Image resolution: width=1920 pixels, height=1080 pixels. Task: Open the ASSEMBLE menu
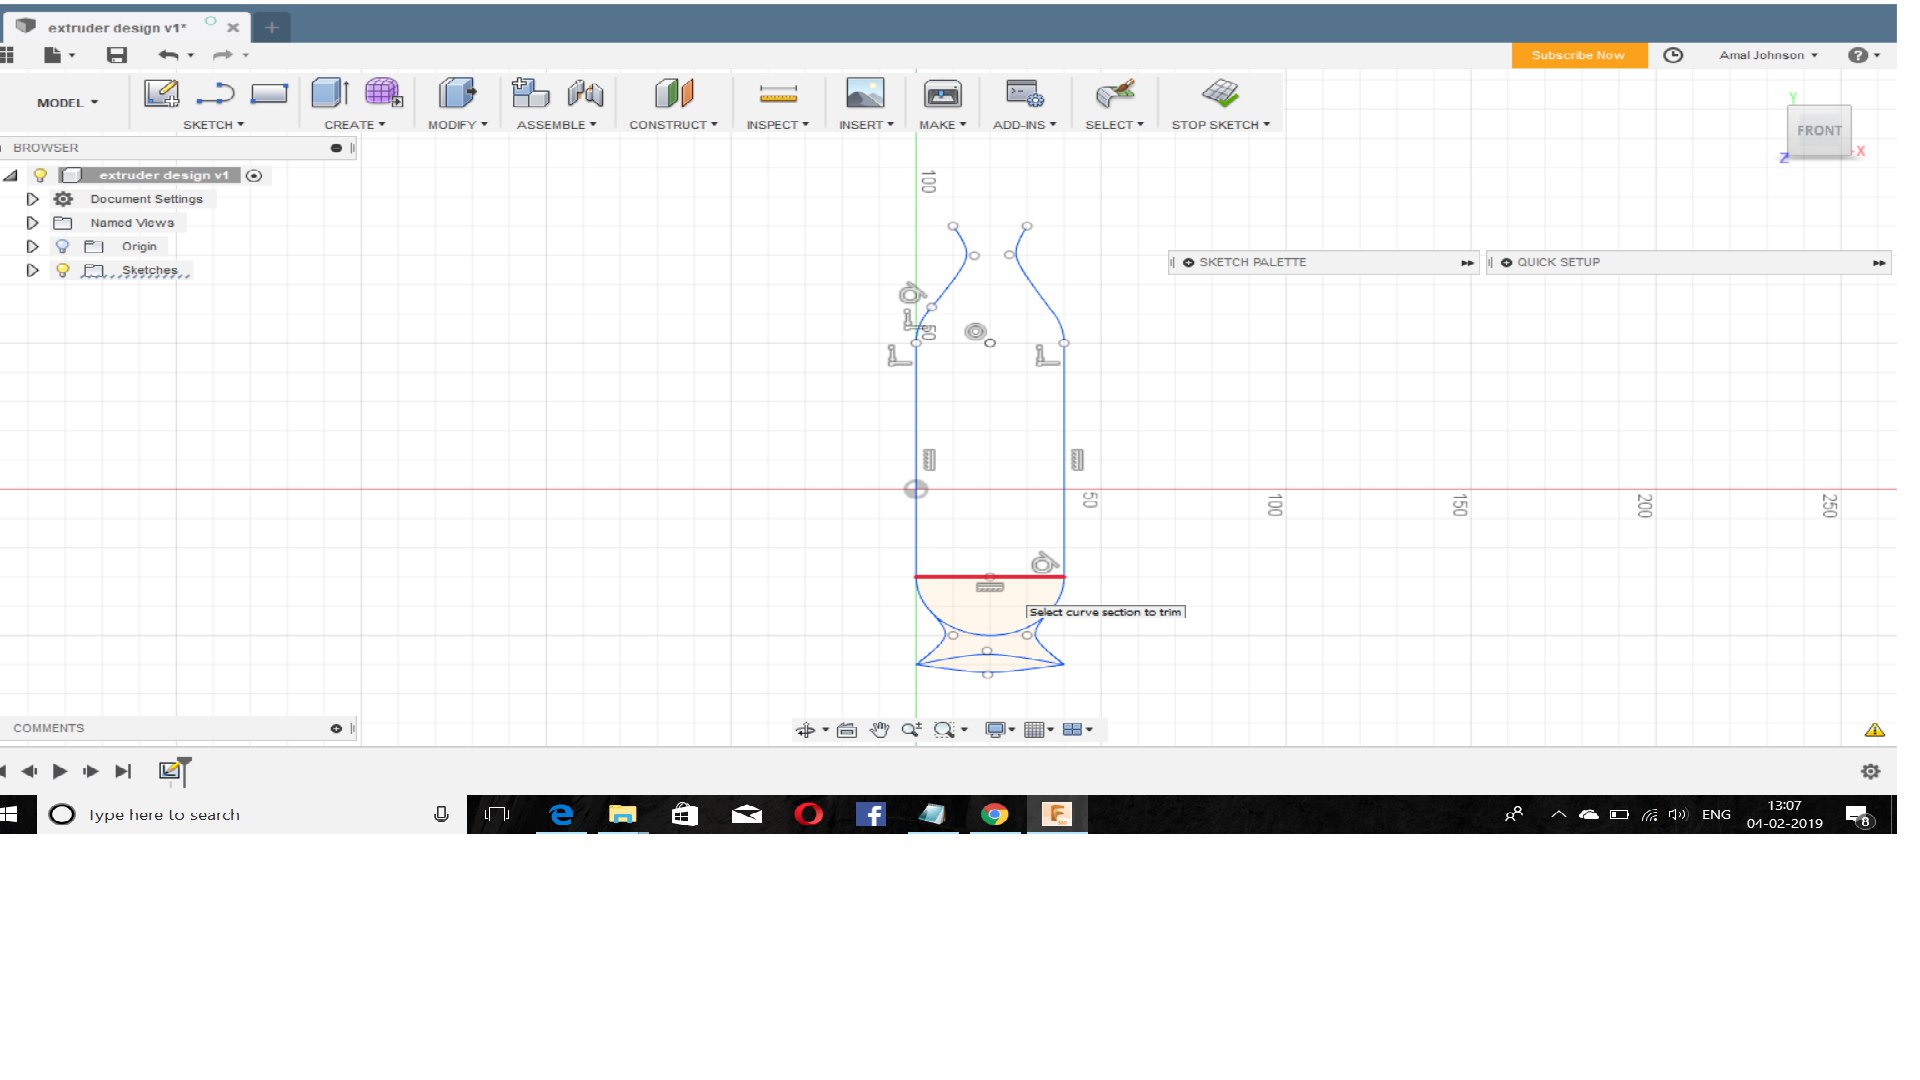click(556, 125)
